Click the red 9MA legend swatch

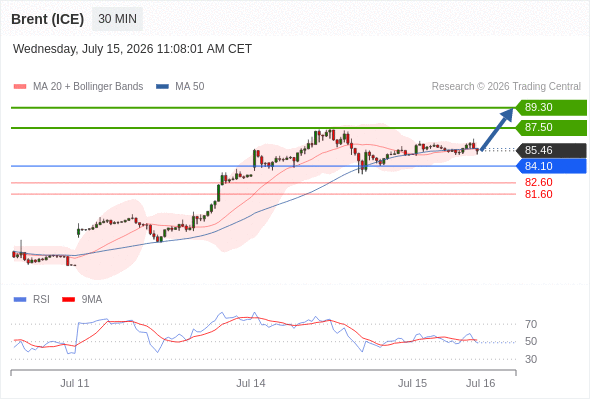point(68,300)
